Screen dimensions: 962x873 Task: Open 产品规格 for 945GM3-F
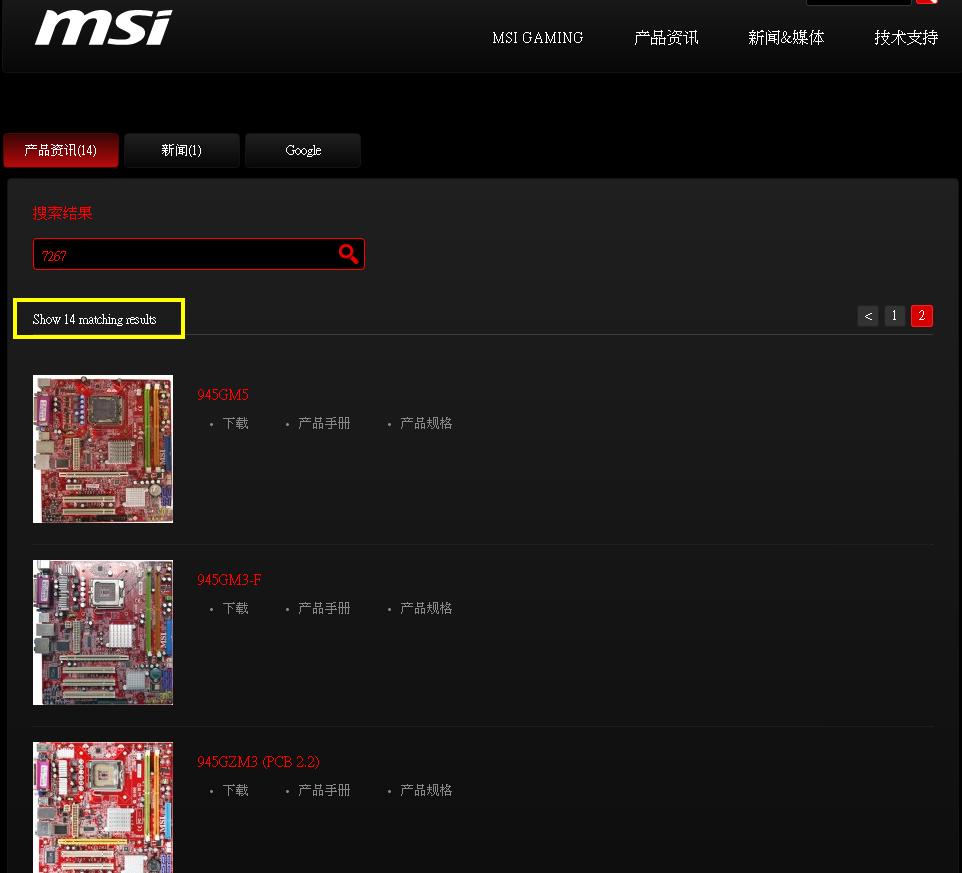coord(426,609)
